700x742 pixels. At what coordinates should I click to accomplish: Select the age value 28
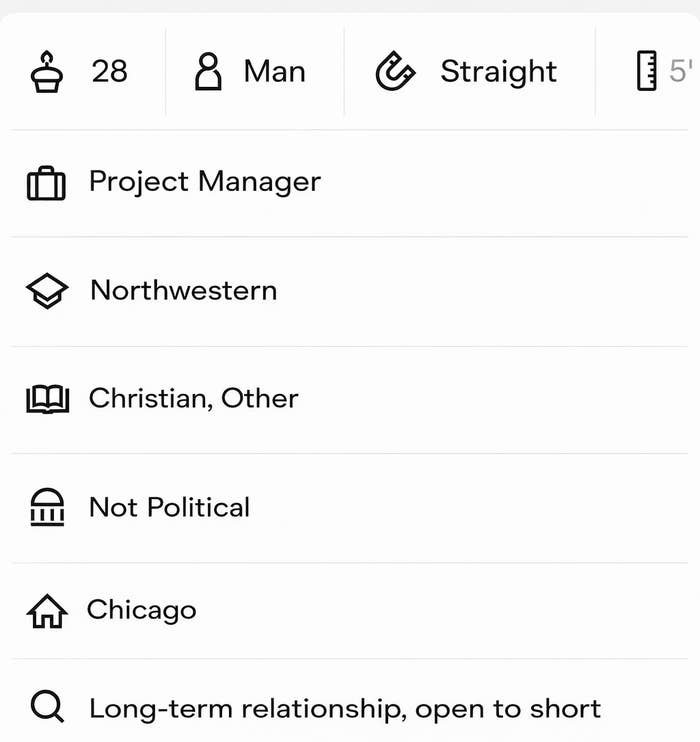tap(109, 72)
